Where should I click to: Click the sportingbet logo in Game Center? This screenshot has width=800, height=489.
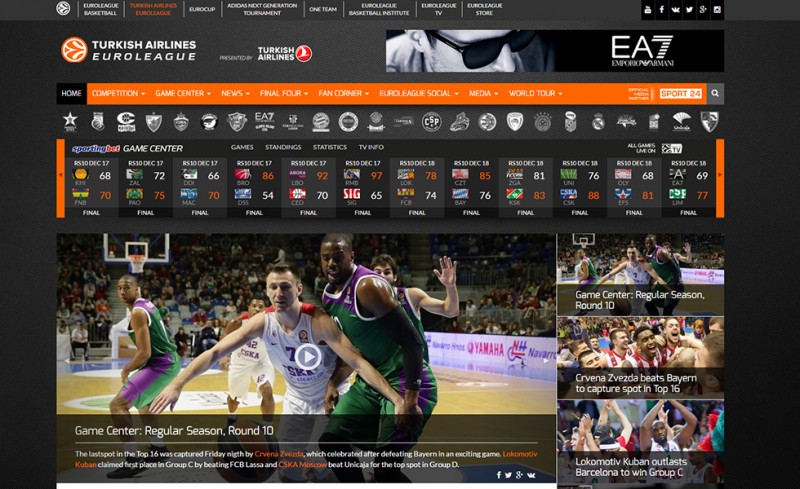click(x=95, y=149)
